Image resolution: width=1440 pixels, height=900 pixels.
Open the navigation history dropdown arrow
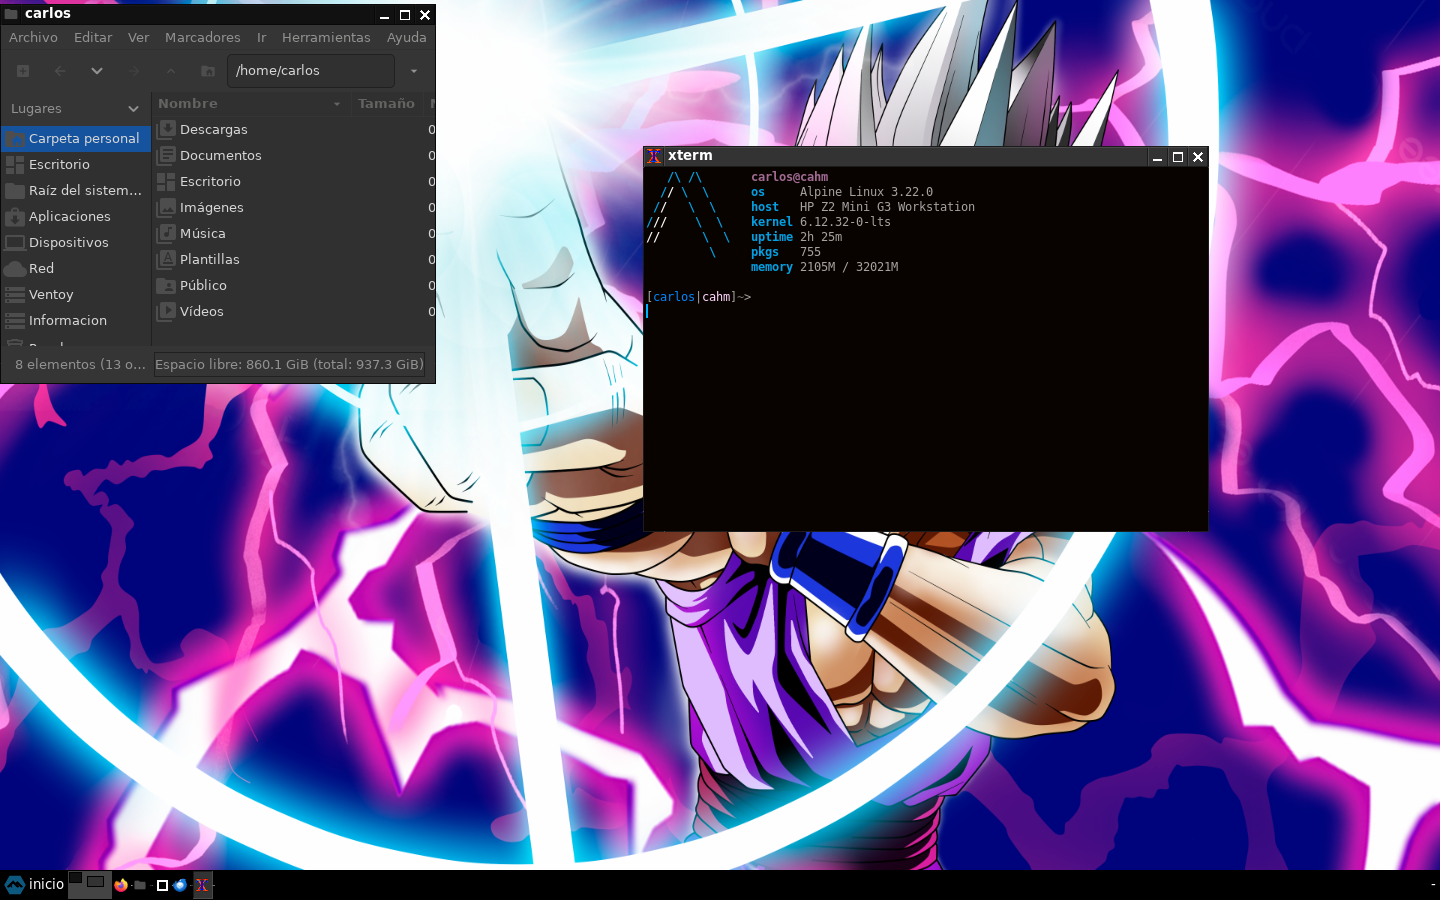click(x=97, y=71)
